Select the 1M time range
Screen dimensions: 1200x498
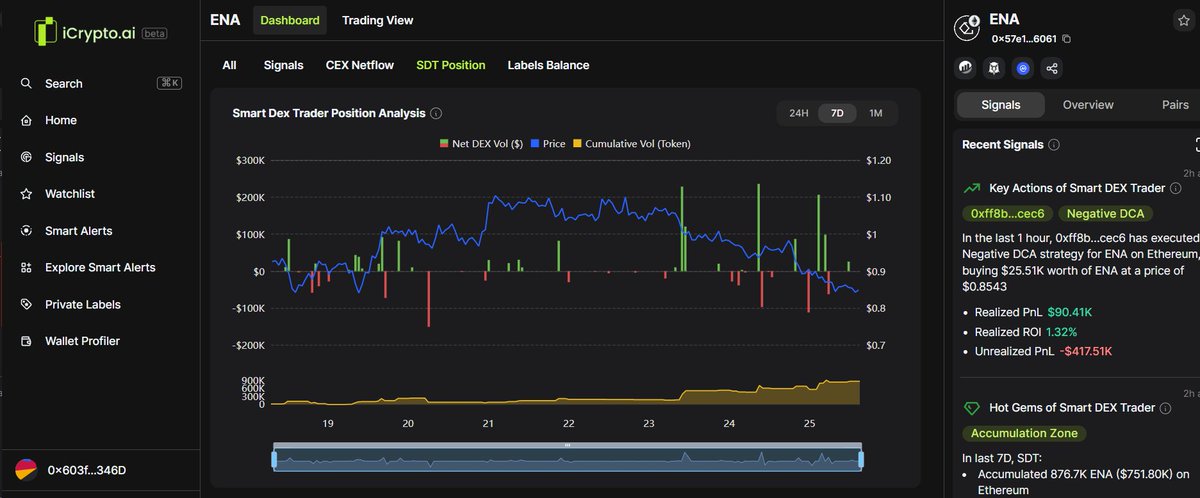click(875, 113)
